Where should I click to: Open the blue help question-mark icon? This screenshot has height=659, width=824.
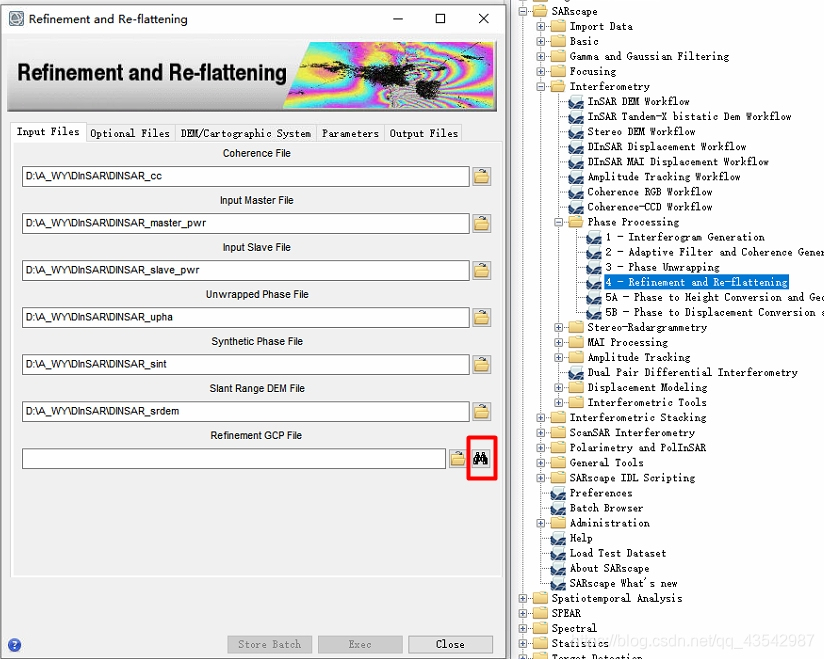tap(15, 645)
